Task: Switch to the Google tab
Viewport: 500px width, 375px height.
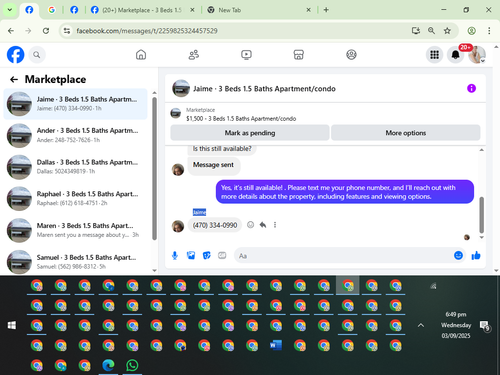Action: coord(52,10)
